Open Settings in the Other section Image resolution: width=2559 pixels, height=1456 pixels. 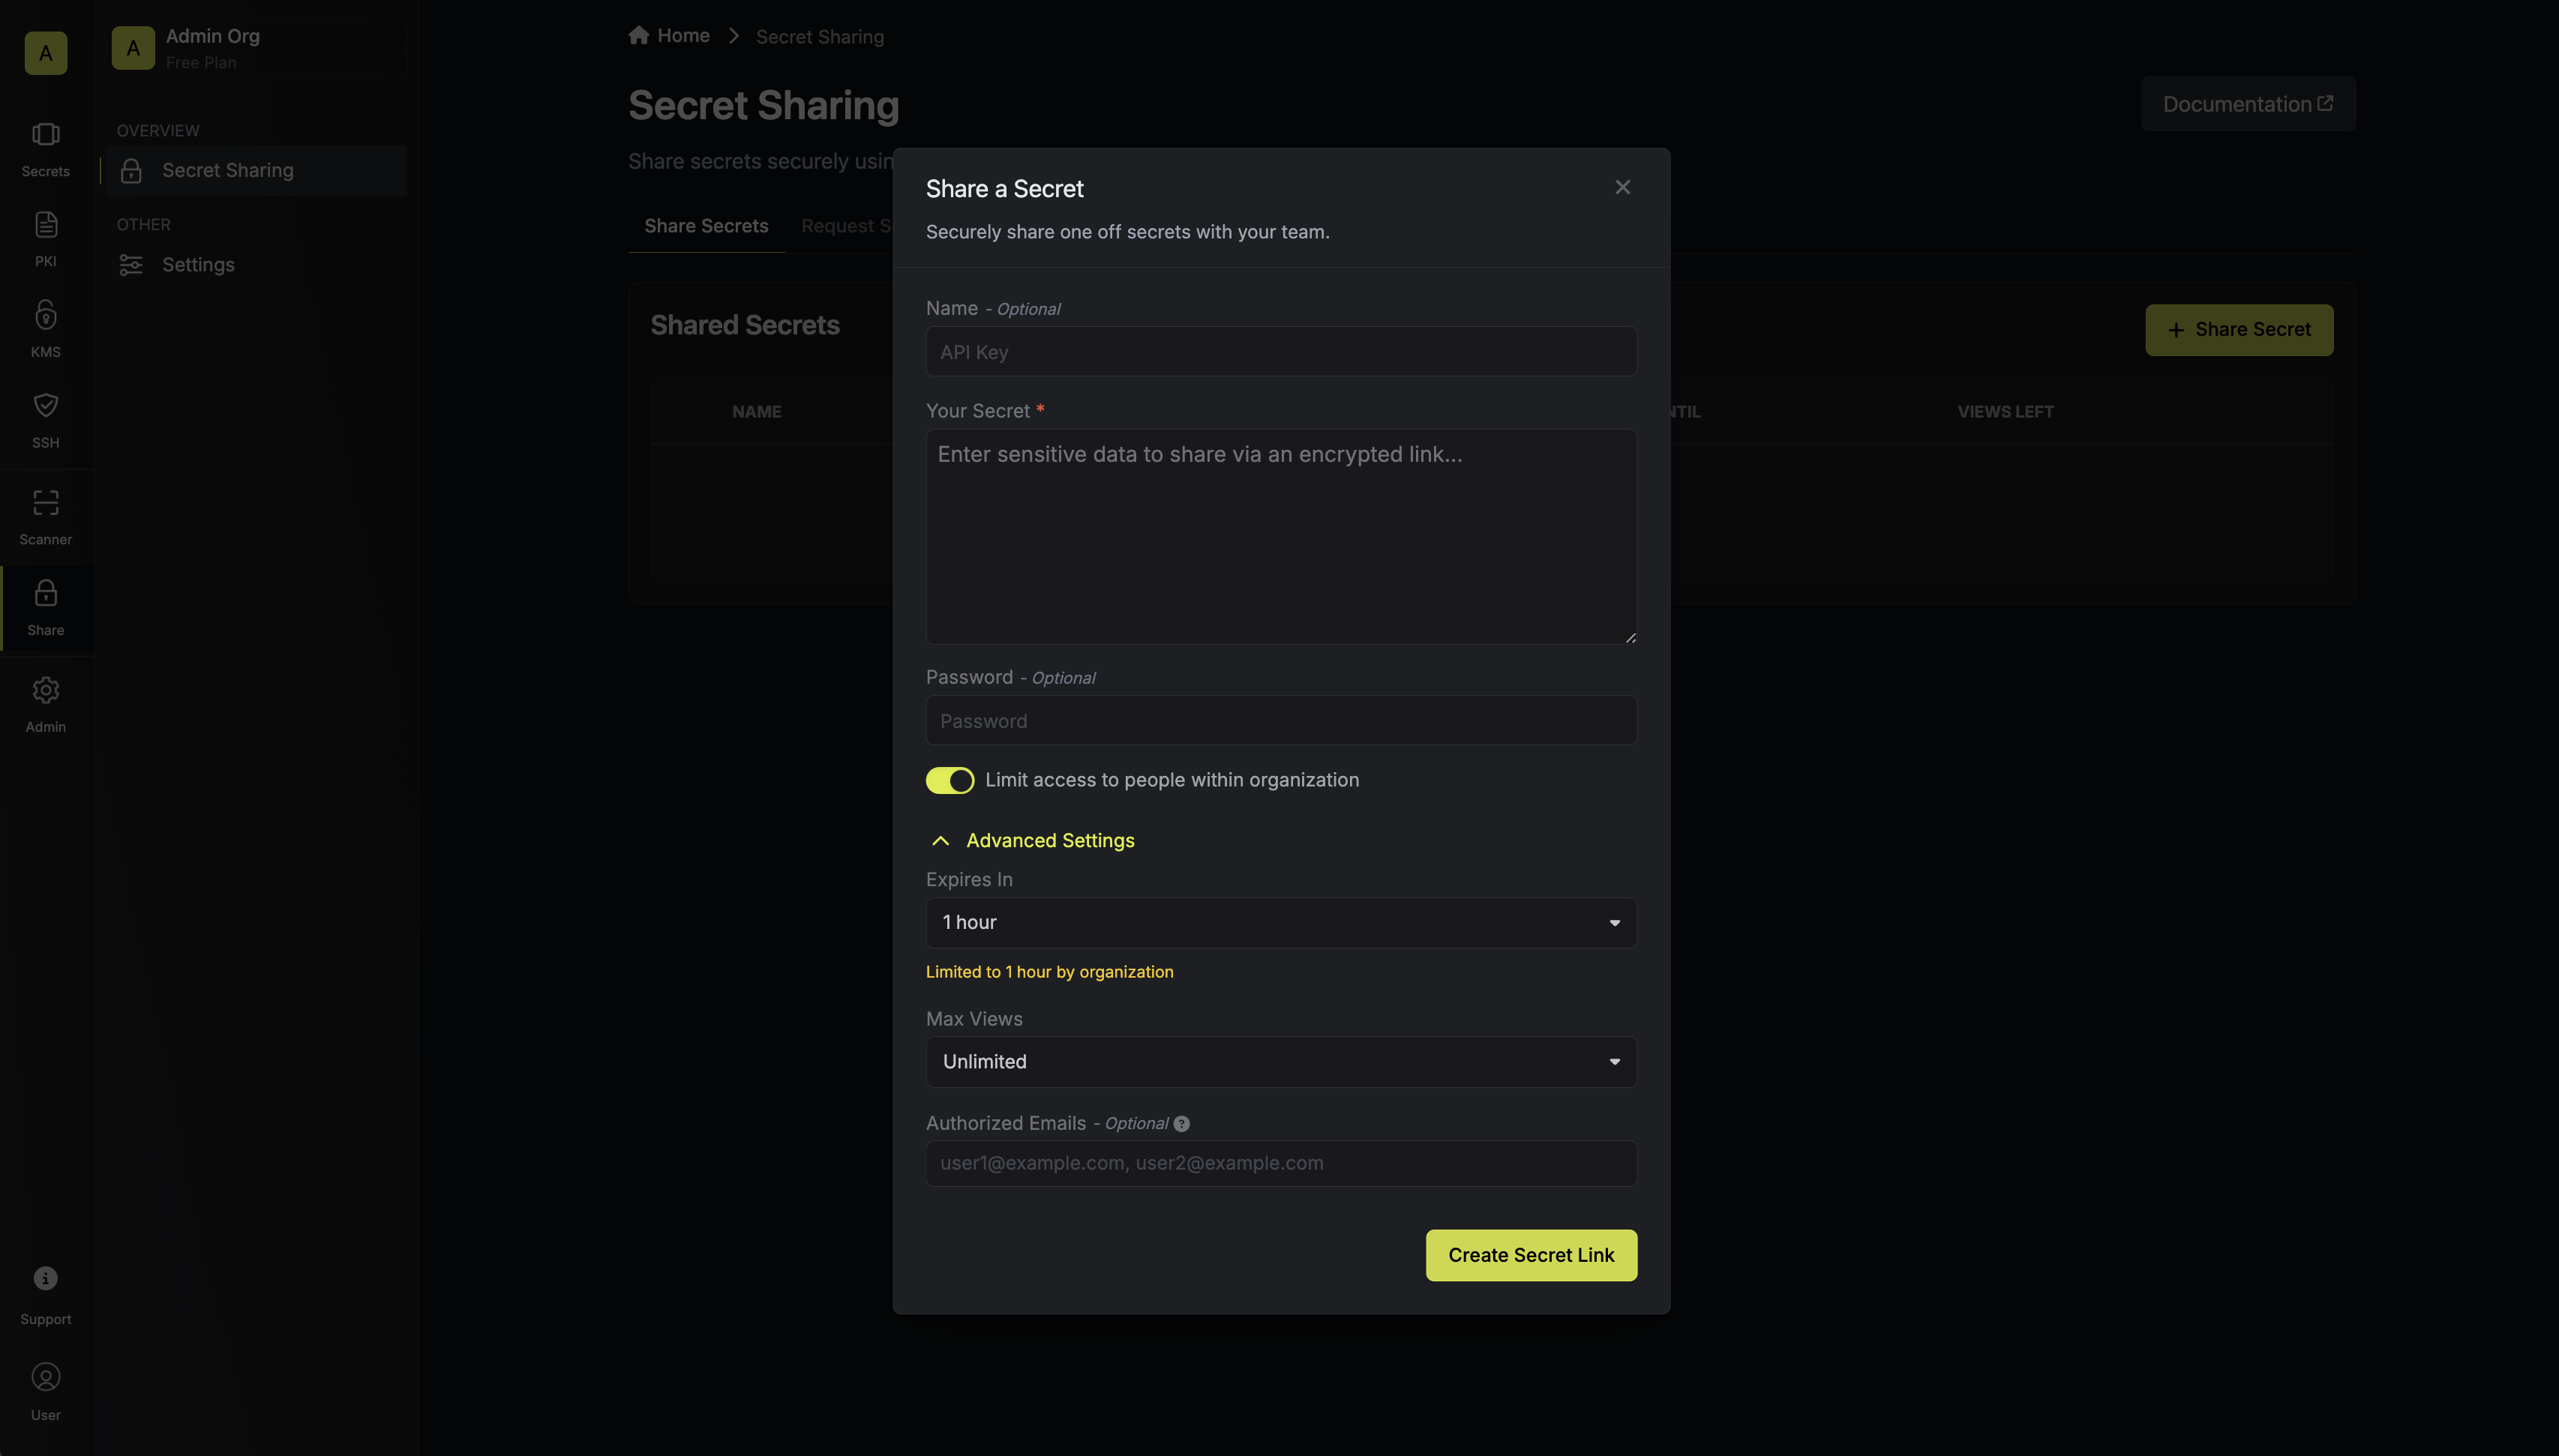pos(256,265)
